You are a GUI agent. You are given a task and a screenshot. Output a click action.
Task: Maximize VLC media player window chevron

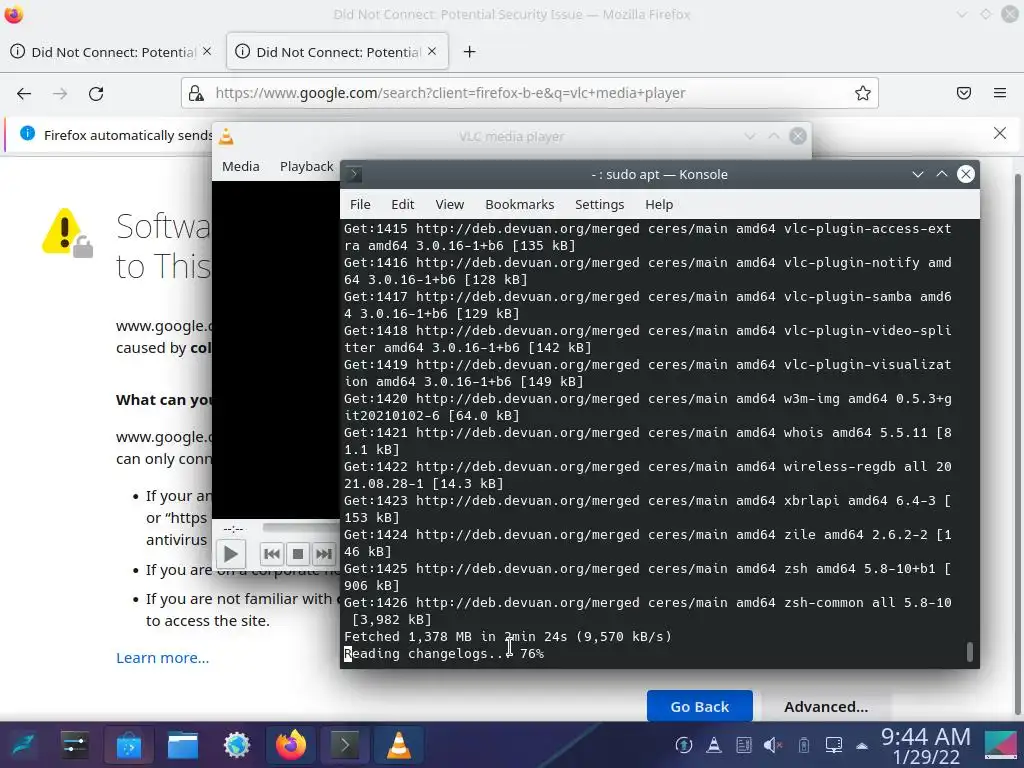[x=774, y=136]
